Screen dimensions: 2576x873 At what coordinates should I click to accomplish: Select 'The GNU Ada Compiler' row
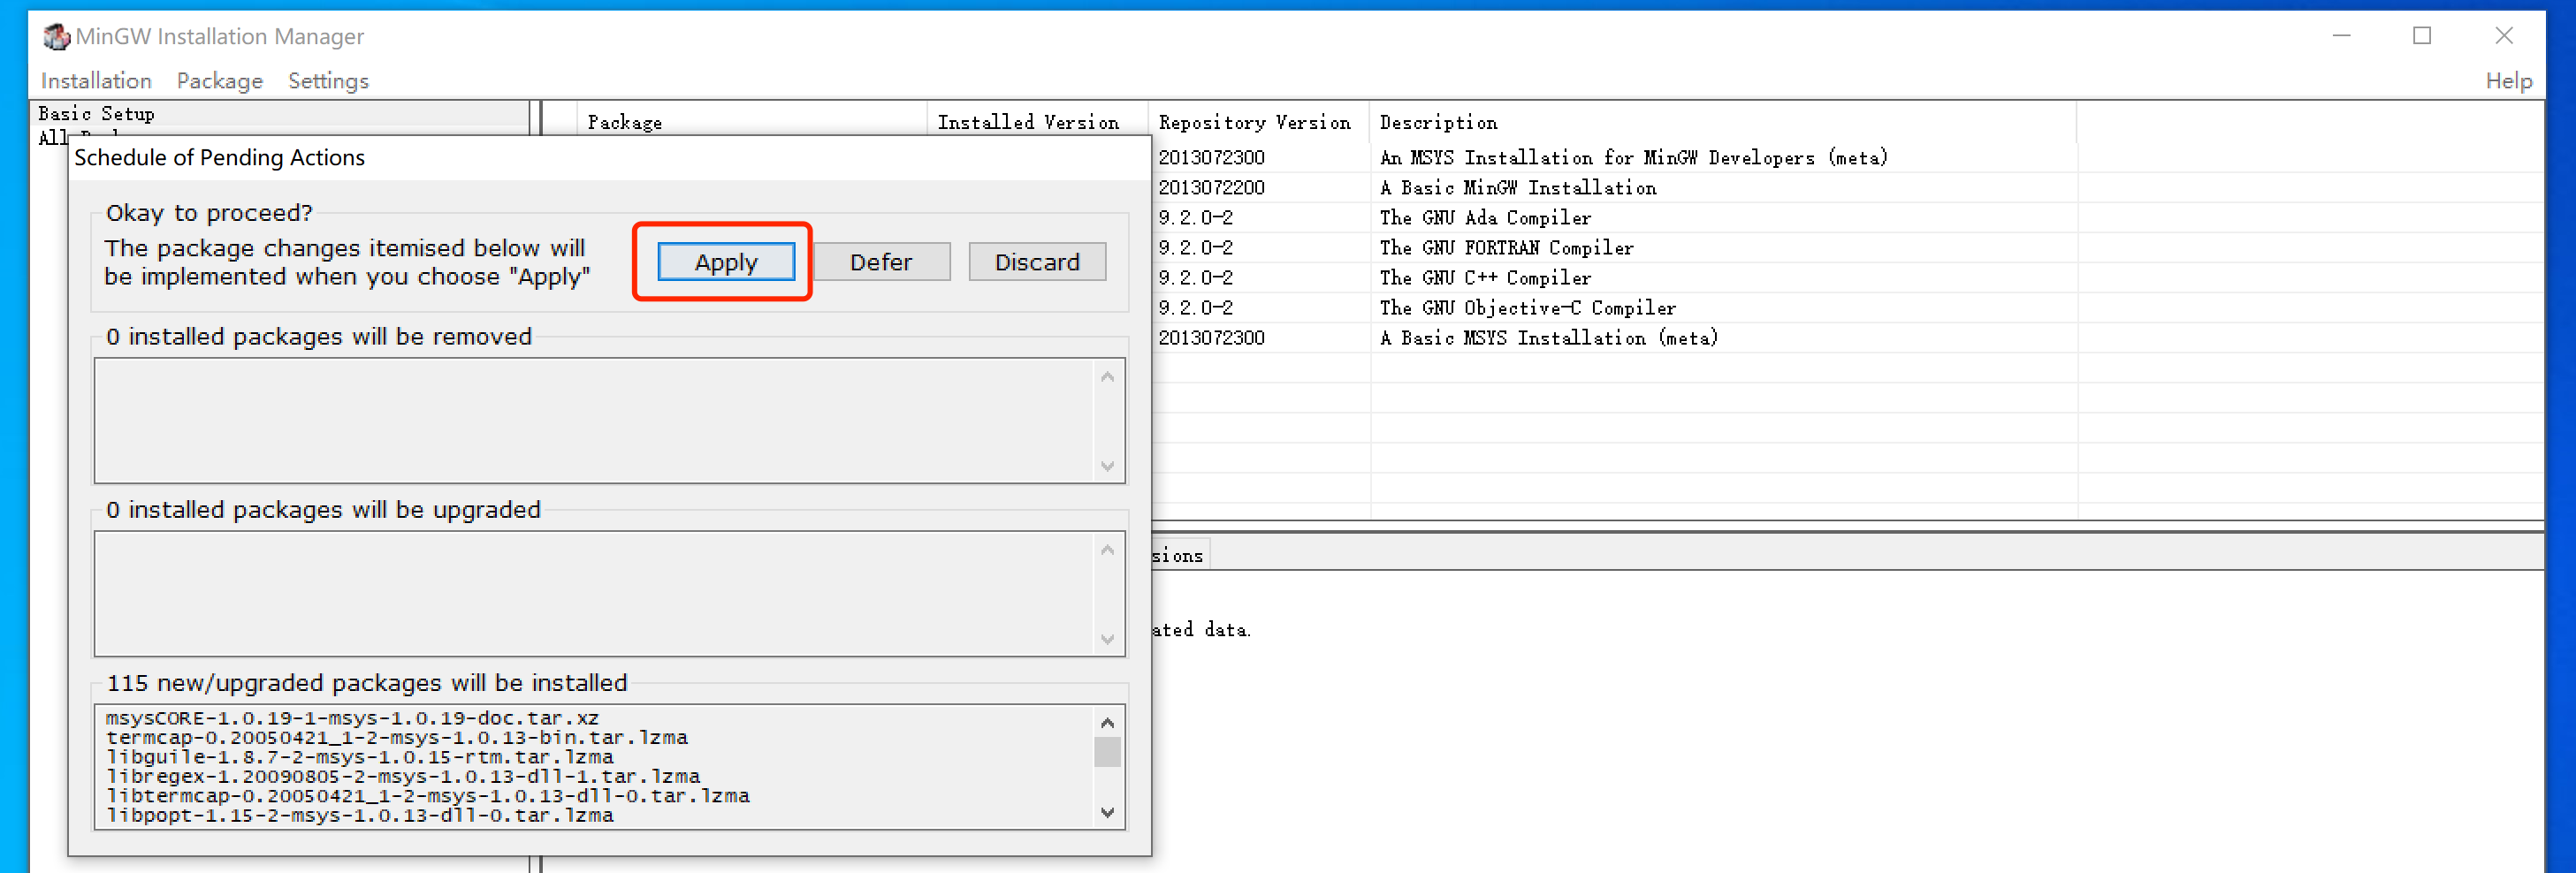tap(1846, 217)
